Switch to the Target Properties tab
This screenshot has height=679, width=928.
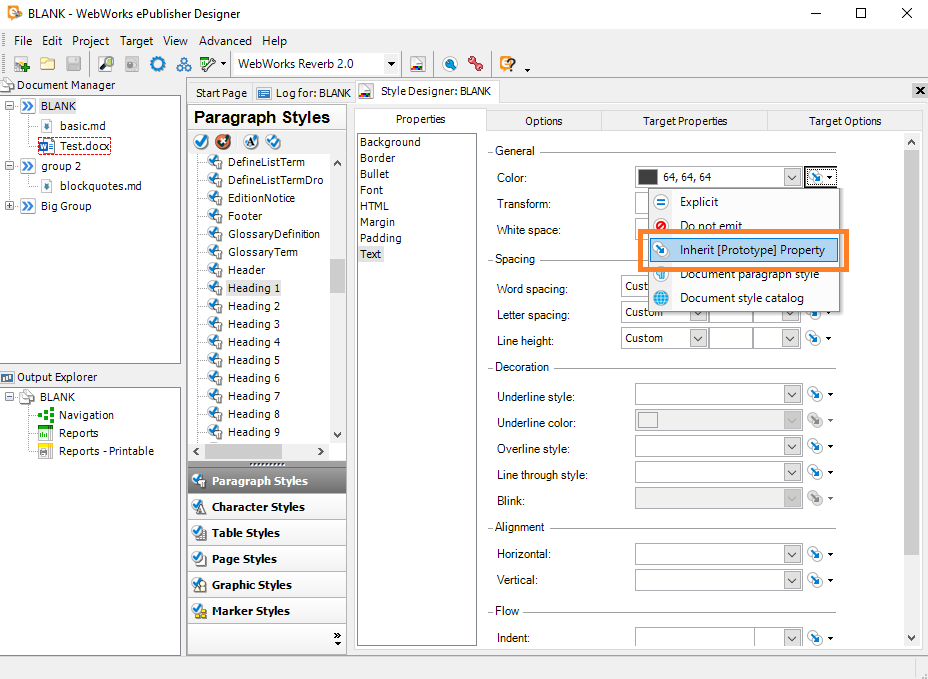pos(685,121)
